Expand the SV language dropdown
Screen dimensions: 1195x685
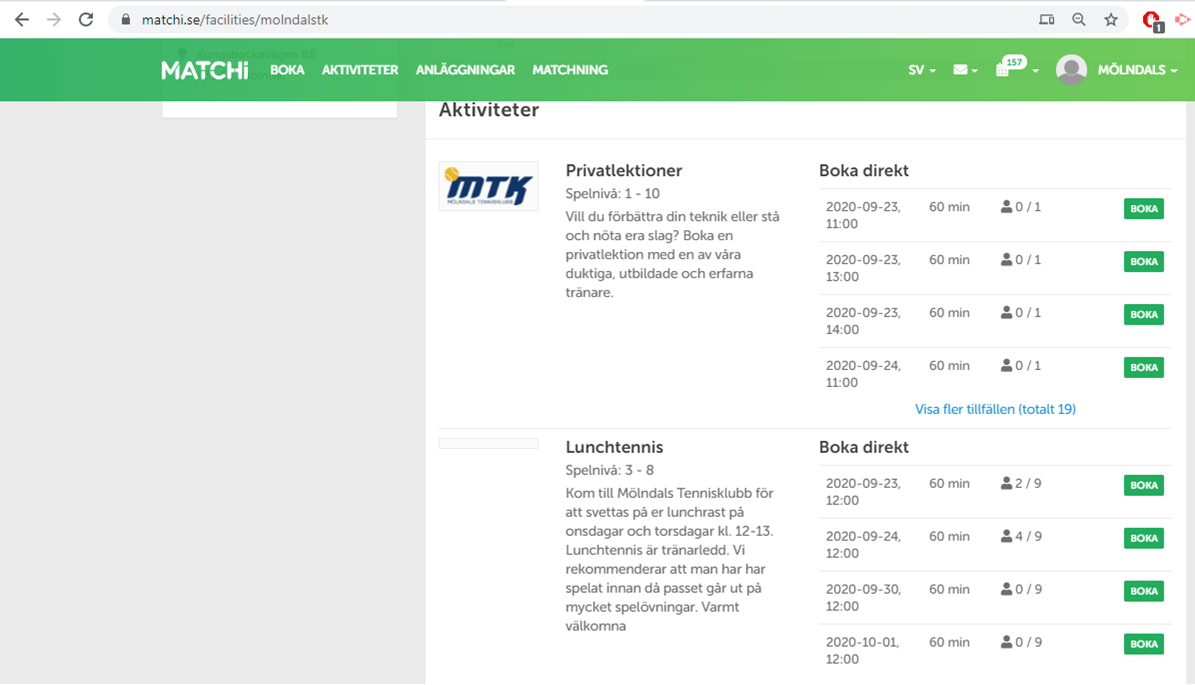click(921, 70)
